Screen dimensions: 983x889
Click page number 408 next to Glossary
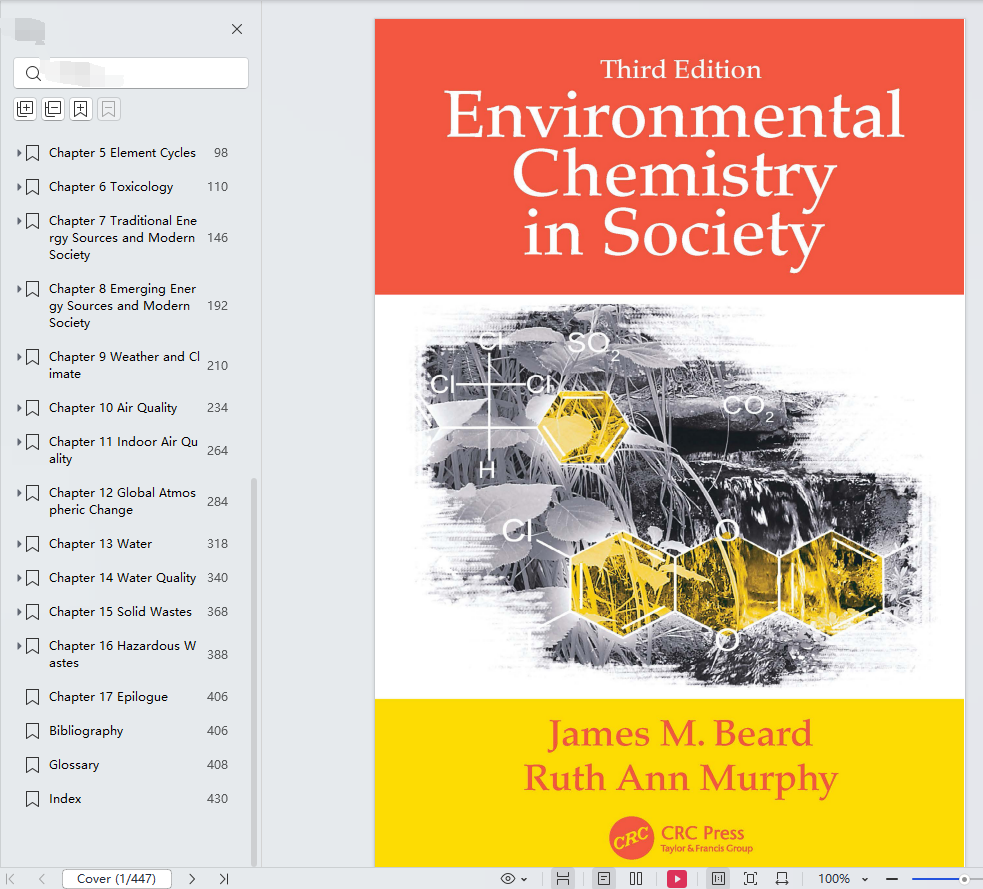(x=217, y=764)
